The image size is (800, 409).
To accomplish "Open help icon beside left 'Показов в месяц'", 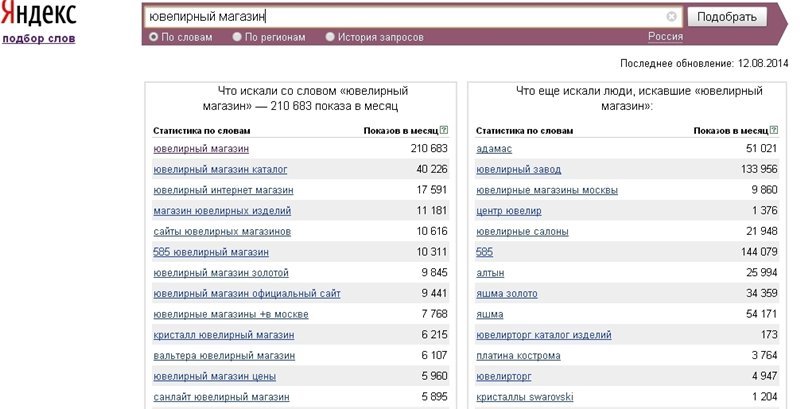I will 443,130.
